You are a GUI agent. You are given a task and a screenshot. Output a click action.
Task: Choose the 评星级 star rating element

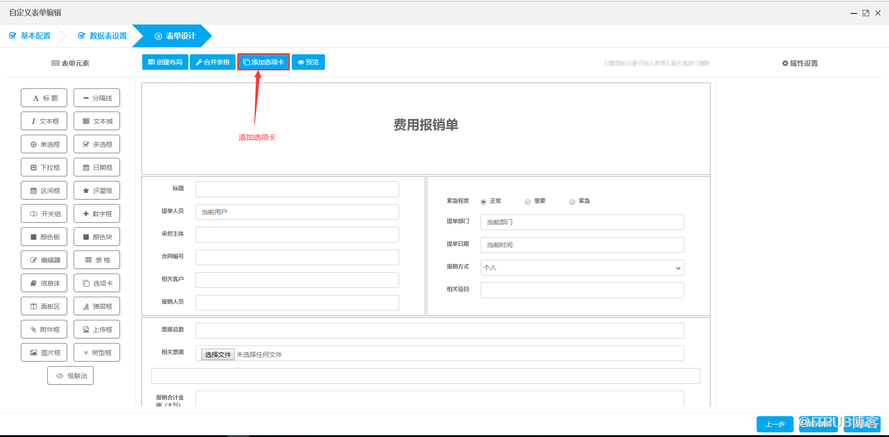coord(97,191)
